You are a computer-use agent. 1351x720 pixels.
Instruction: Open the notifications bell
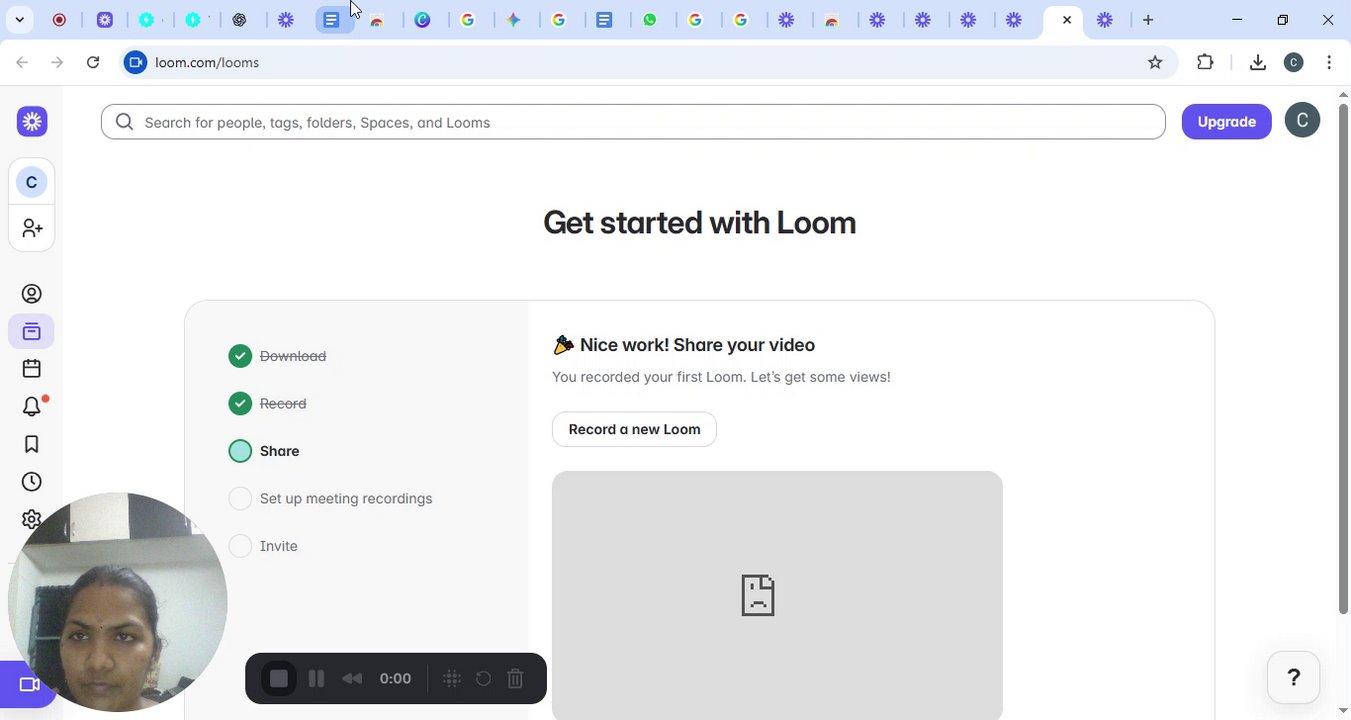click(x=32, y=406)
